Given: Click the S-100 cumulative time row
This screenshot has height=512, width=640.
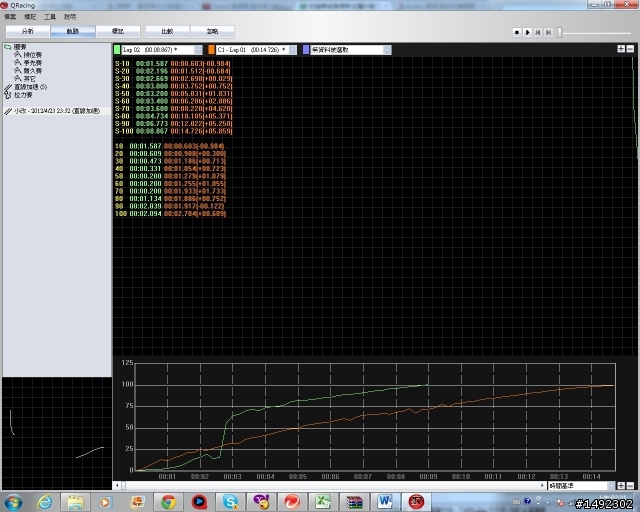Looking at the screenshot, I should [x=173, y=131].
